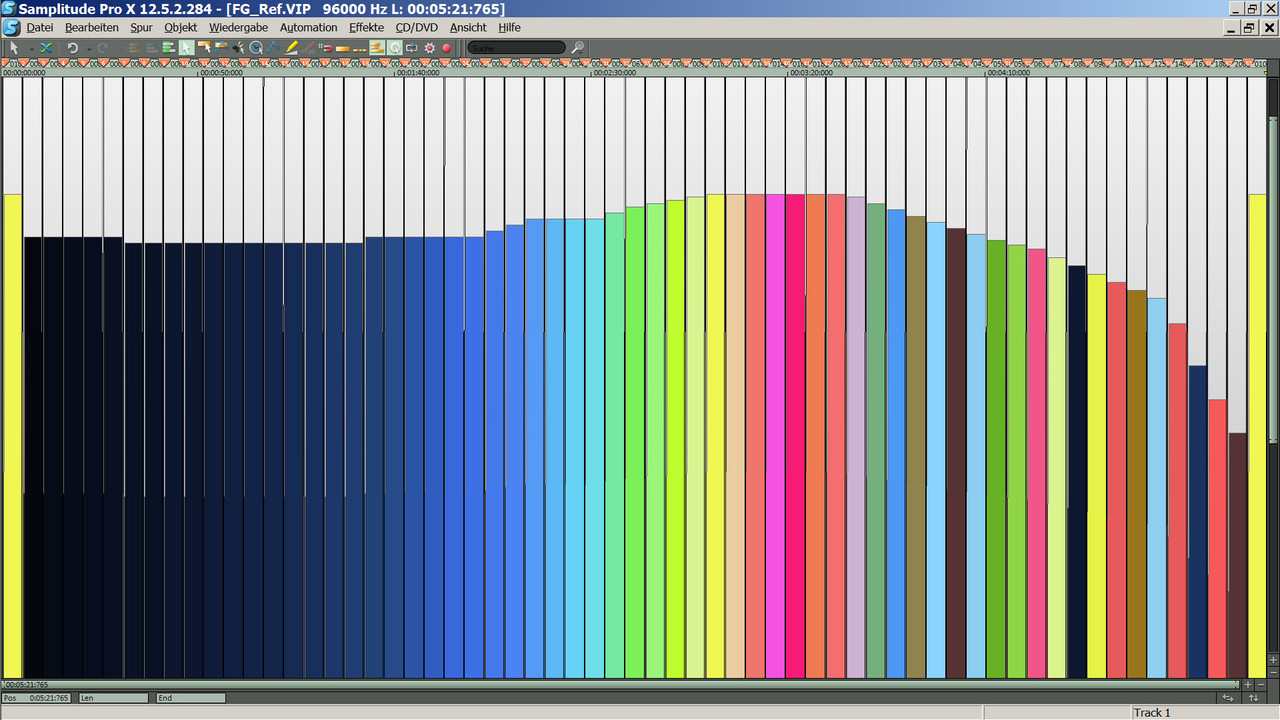The image size is (1280, 720).
Task: Open the undo history dropdown arrow
Action: point(89,48)
